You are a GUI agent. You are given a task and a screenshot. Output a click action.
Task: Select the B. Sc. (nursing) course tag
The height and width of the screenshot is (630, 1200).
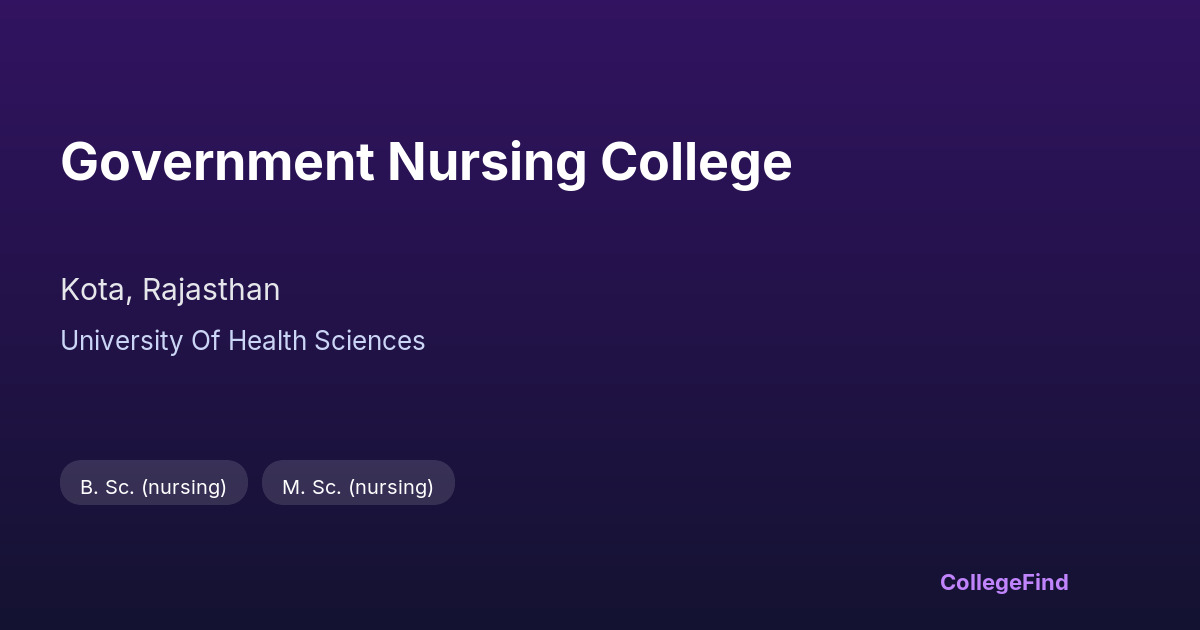(x=153, y=487)
